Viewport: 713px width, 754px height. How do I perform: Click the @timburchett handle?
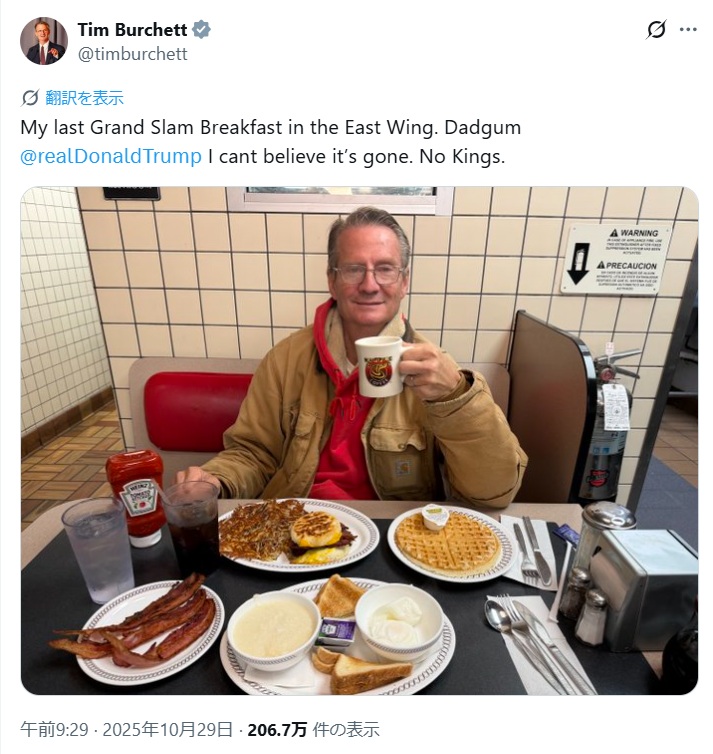132,54
